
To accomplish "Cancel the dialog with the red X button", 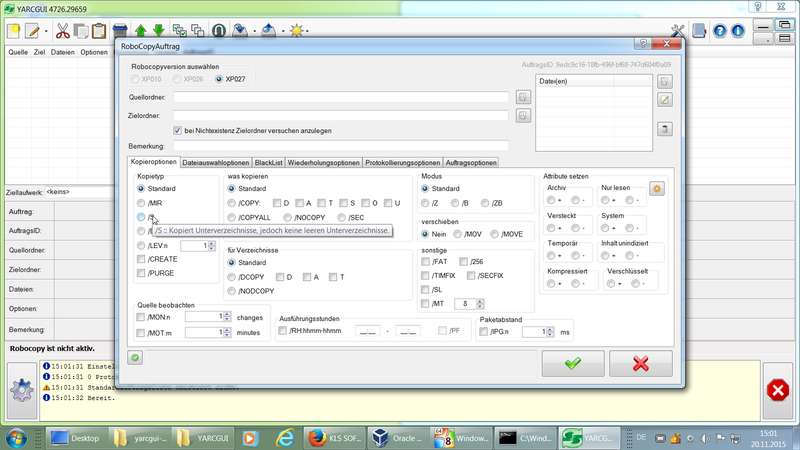I will click(x=641, y=364).
